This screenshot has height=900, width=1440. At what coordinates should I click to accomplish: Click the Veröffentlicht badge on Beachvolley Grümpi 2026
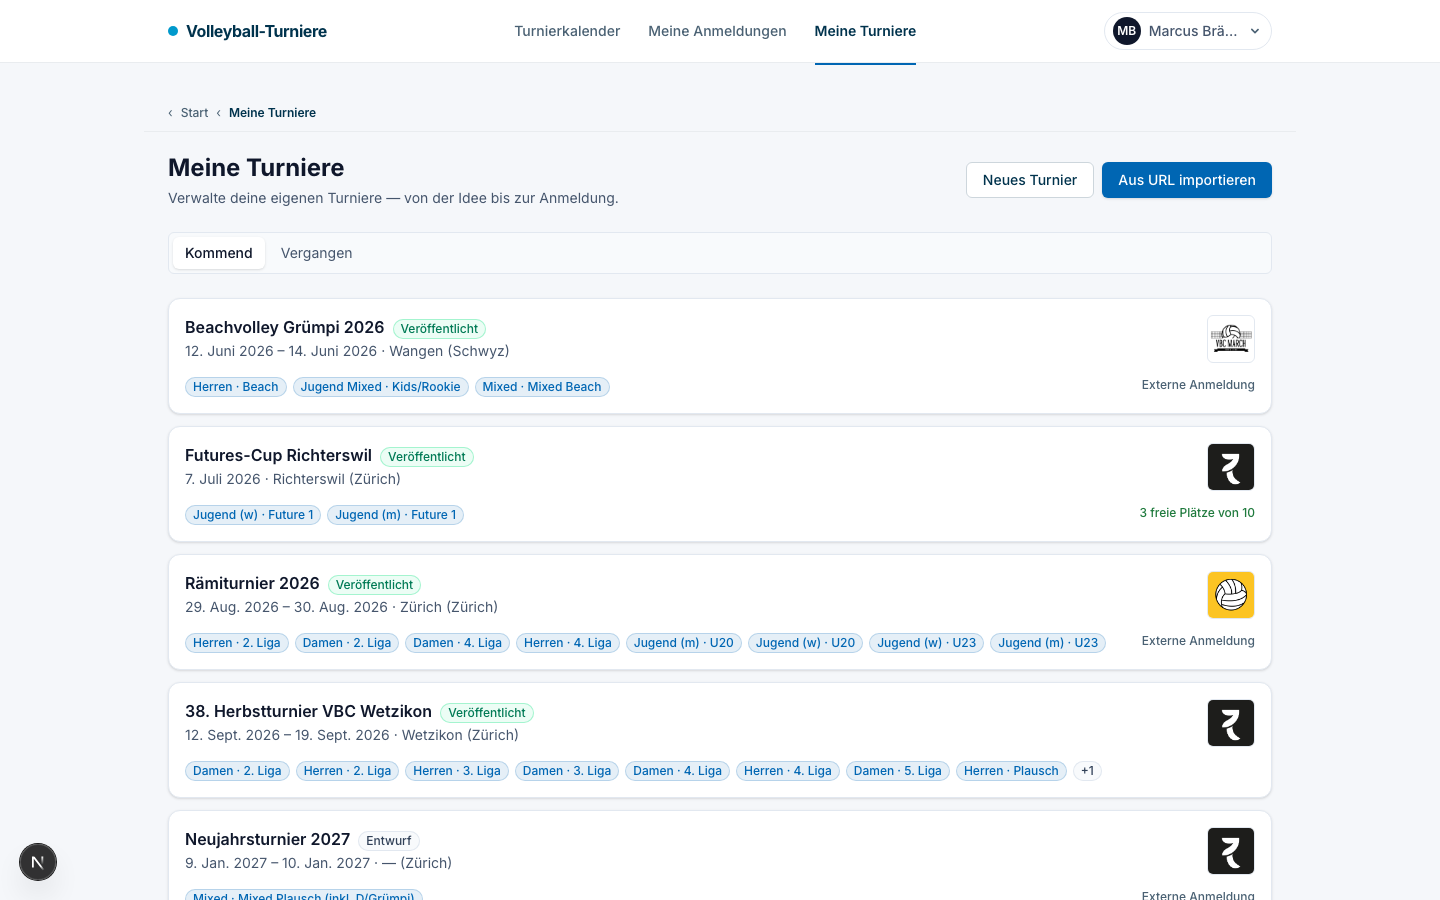[439, 329]
